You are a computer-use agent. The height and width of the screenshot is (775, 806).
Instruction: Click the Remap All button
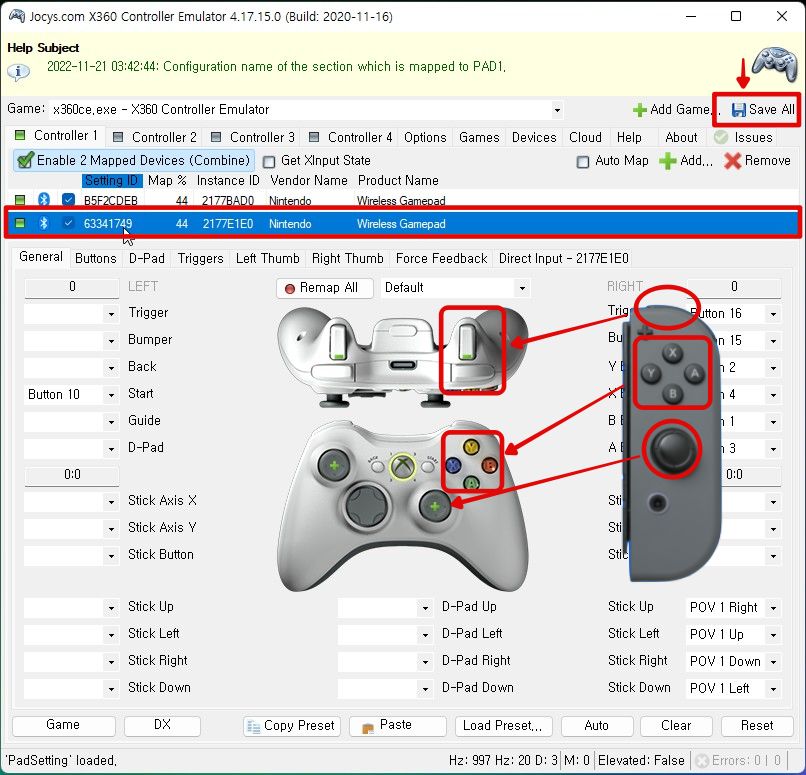325,288
